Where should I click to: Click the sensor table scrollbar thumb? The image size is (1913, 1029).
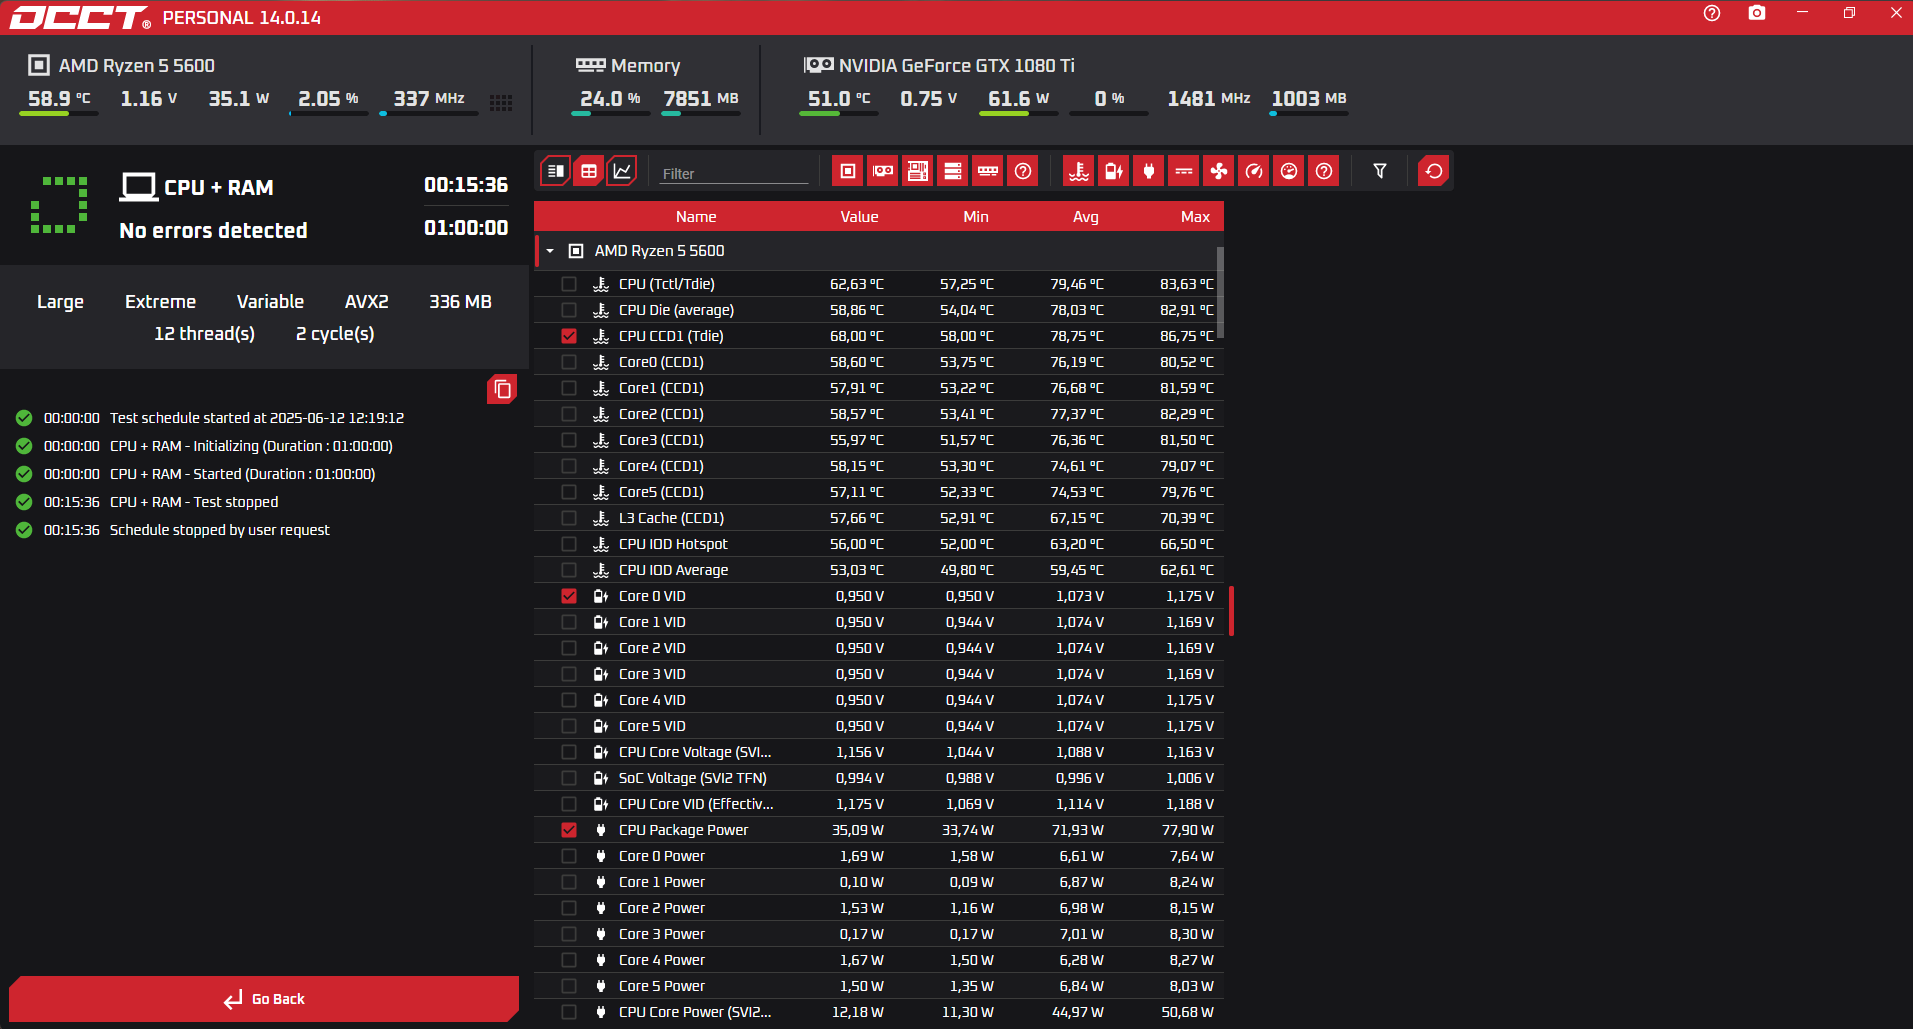click(1220, 291)
